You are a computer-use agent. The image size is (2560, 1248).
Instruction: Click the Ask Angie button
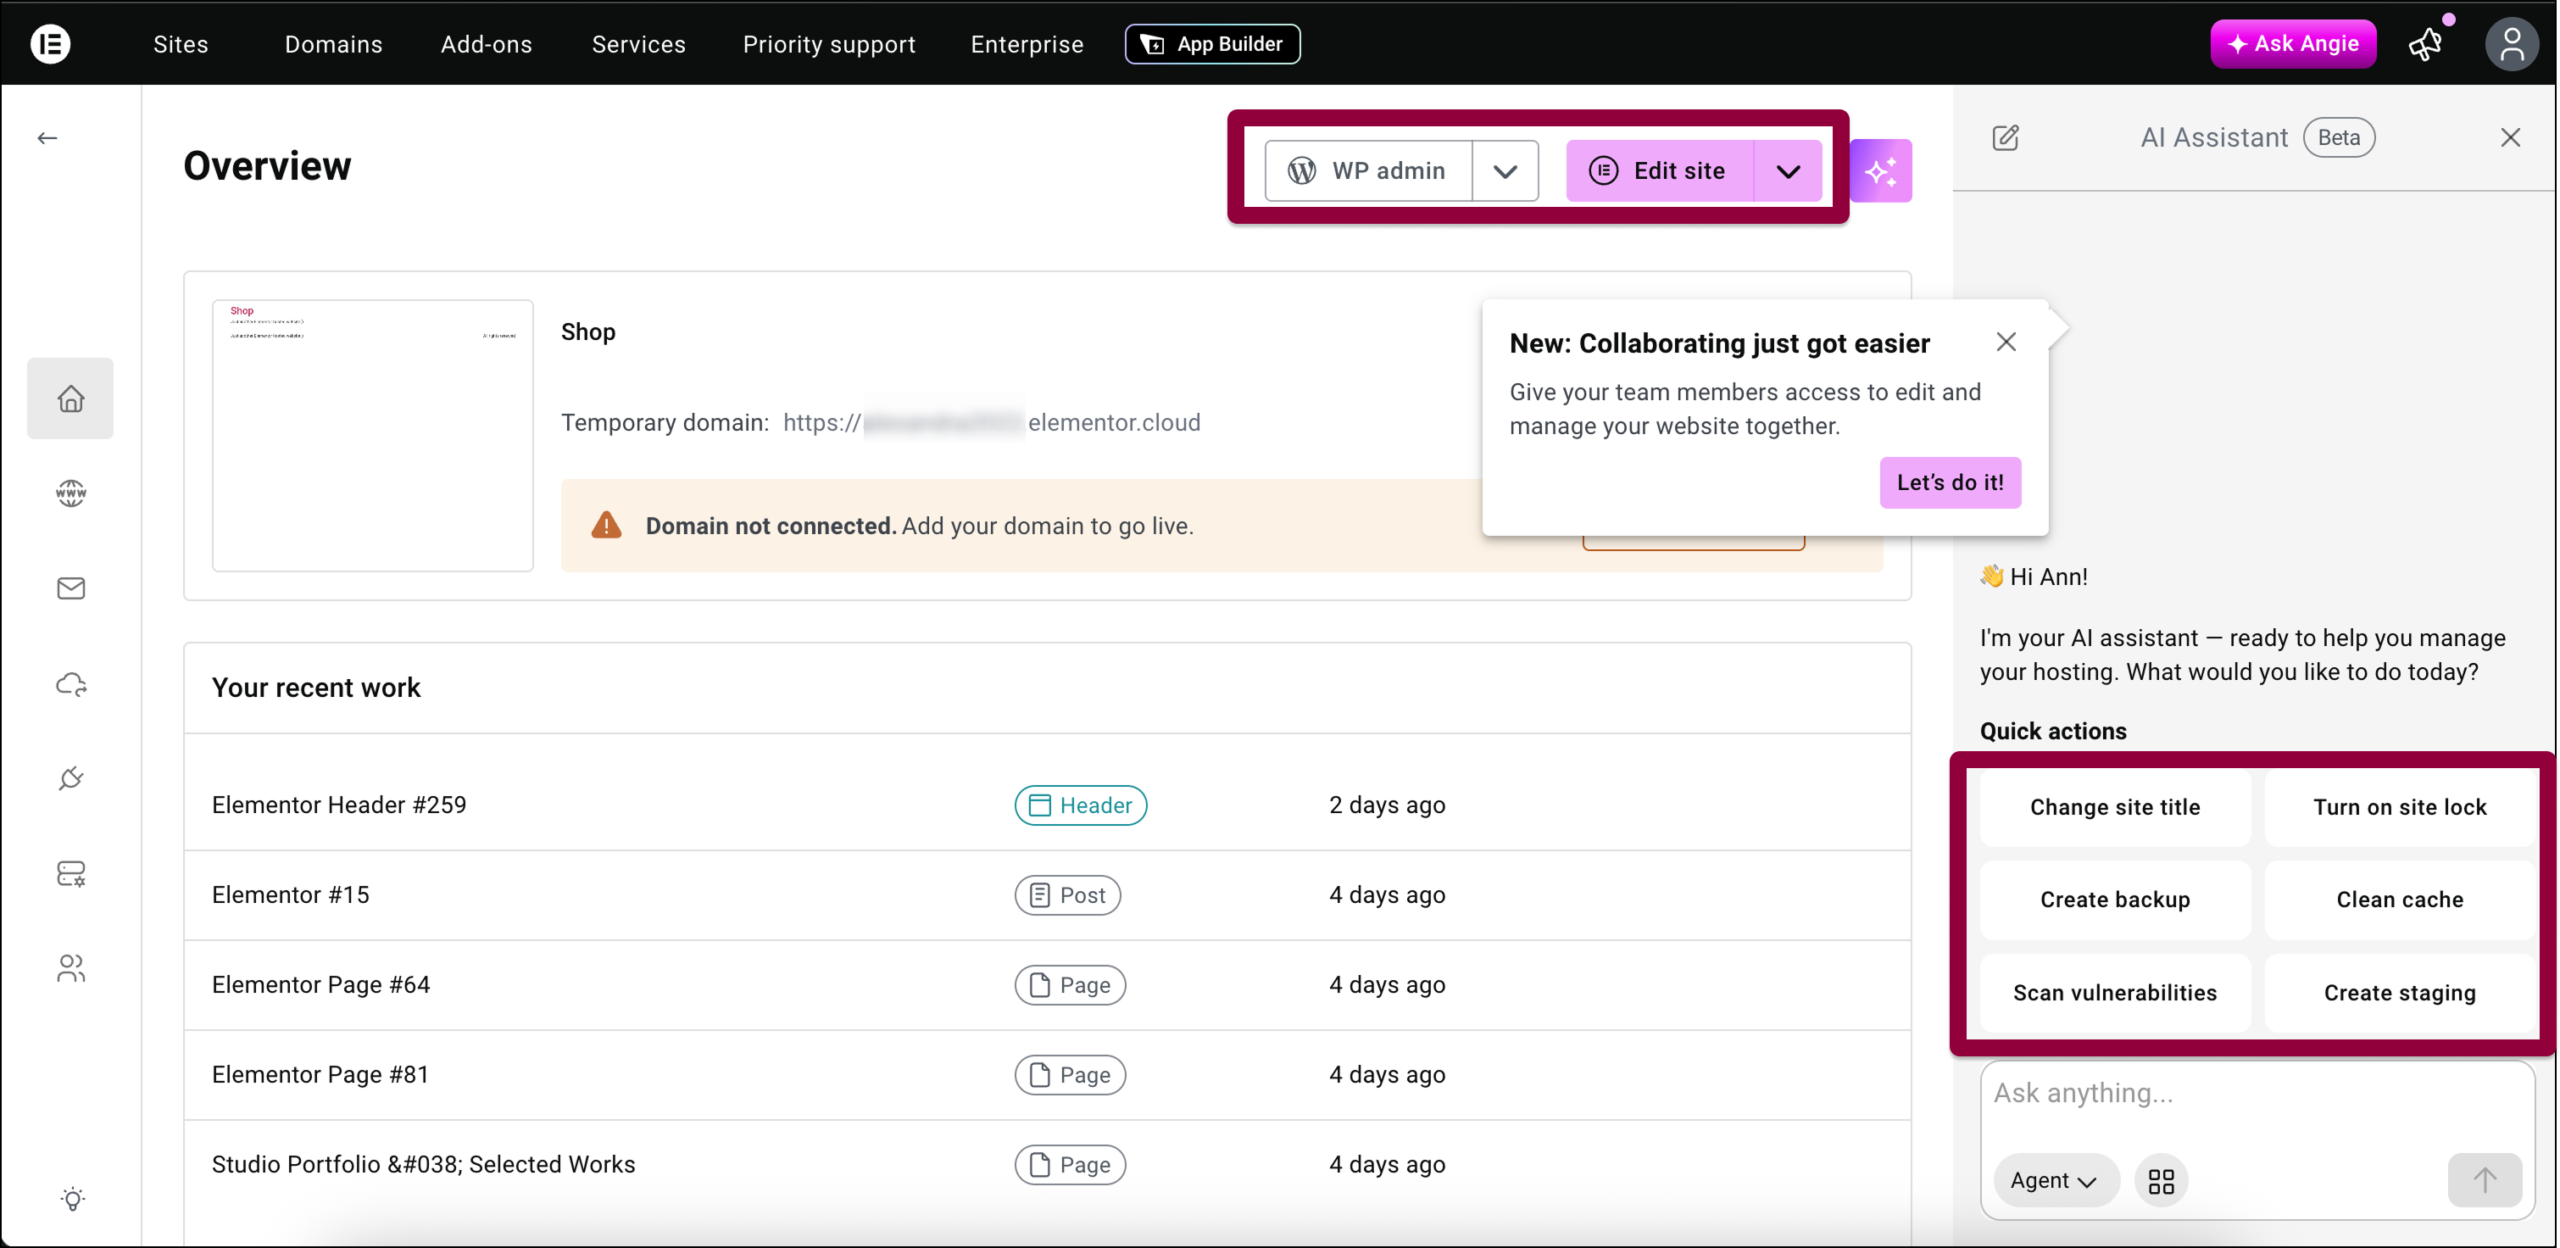2293,44
